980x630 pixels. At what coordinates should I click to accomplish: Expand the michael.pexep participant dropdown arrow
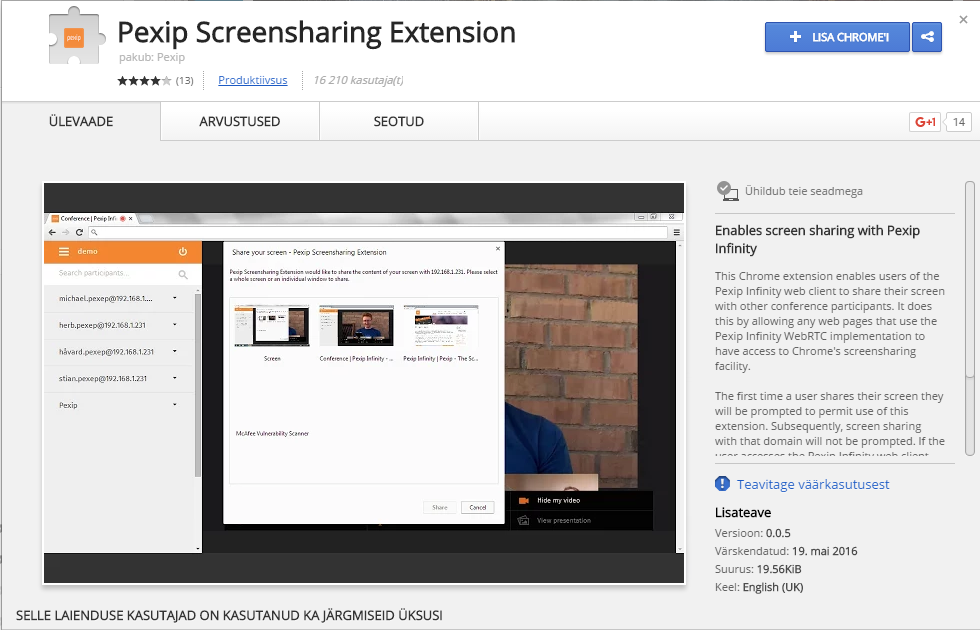(175, 298)
